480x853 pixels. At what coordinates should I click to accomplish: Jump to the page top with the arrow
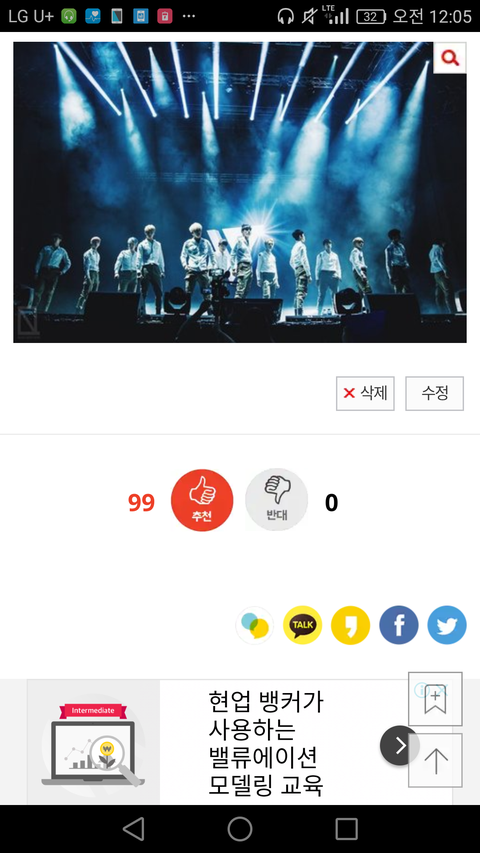435,761
